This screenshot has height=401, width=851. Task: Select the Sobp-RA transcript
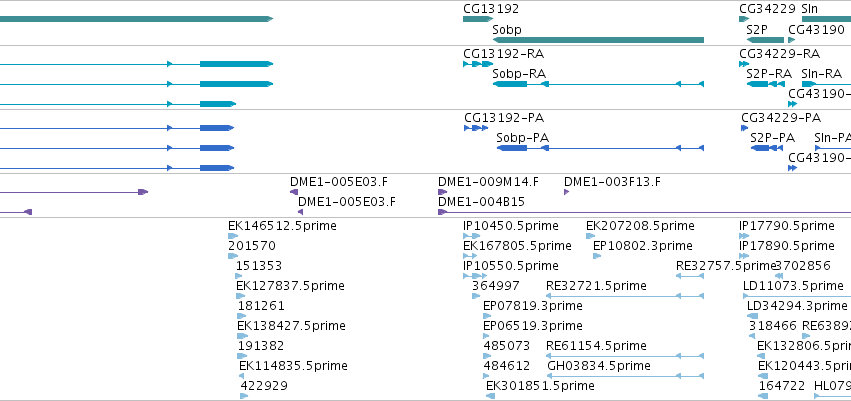[598, 84]
